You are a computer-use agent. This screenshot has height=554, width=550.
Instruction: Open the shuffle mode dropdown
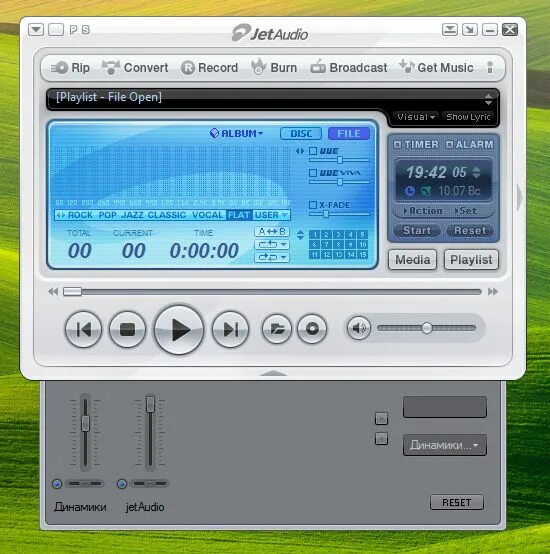pos(272,257)
